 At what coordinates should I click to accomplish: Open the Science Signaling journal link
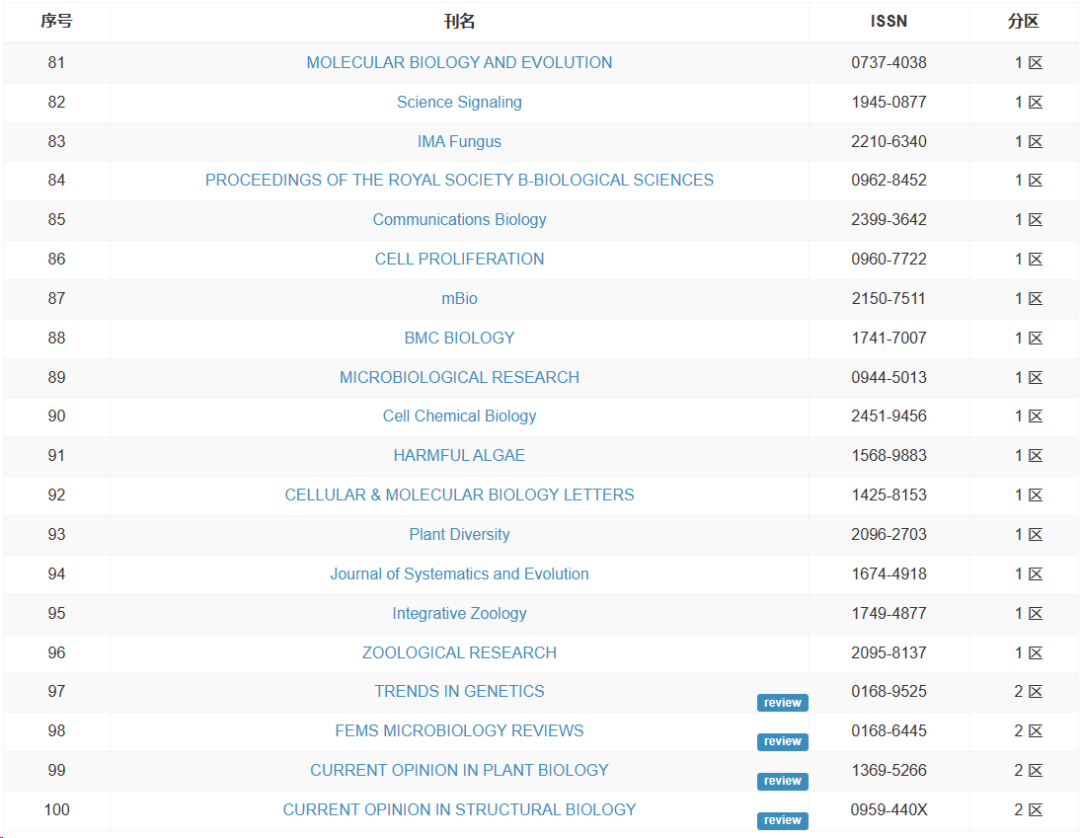click(459, 102)
